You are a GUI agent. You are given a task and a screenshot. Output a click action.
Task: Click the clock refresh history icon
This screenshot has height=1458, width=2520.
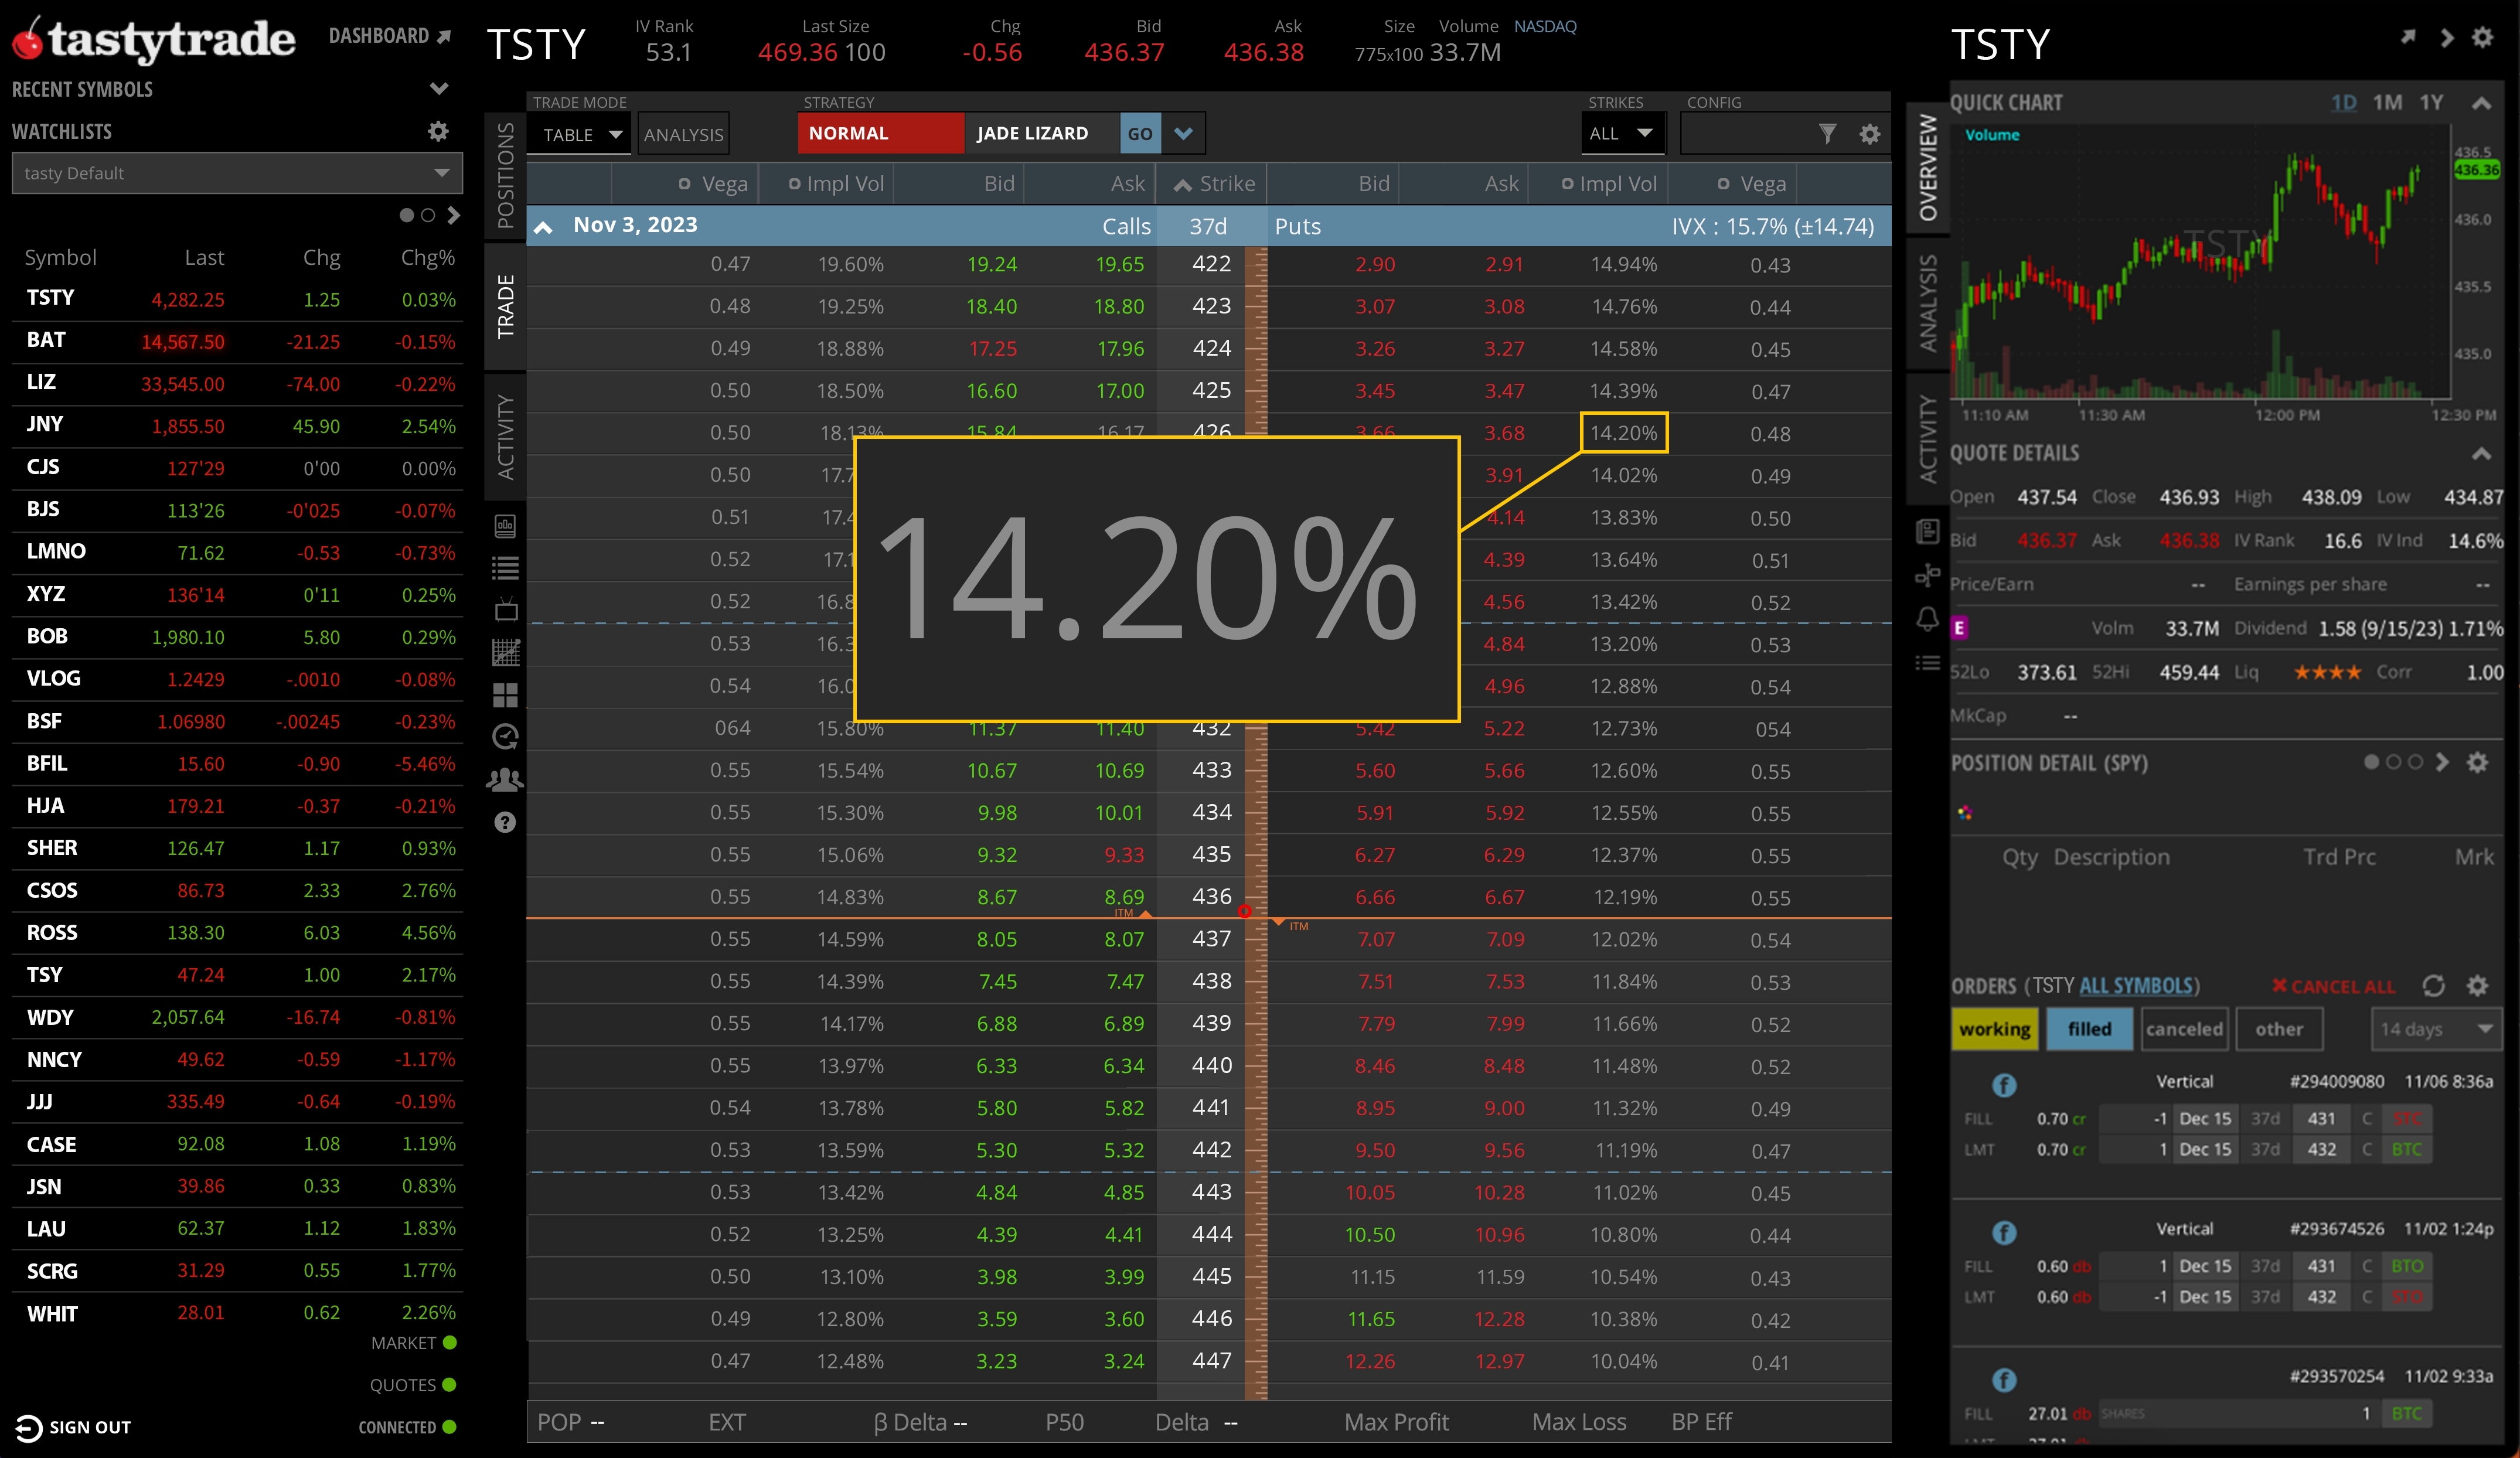tap(506, 737)
